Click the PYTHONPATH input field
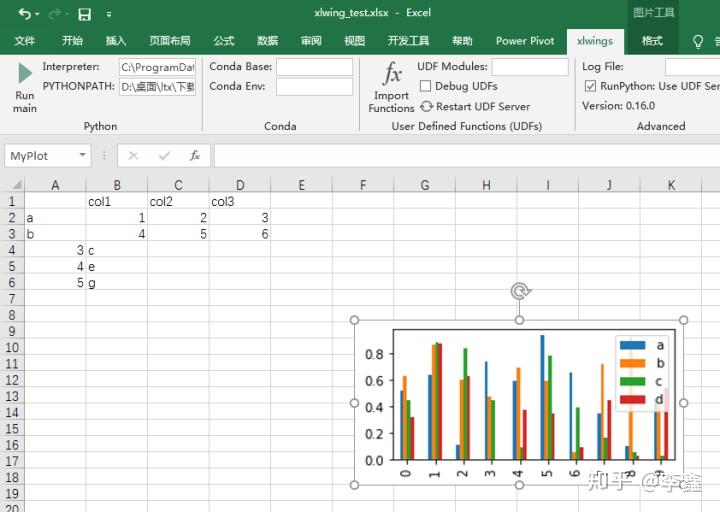The height and width of the screenshot is (512, 720). click(x=158, y=86)
